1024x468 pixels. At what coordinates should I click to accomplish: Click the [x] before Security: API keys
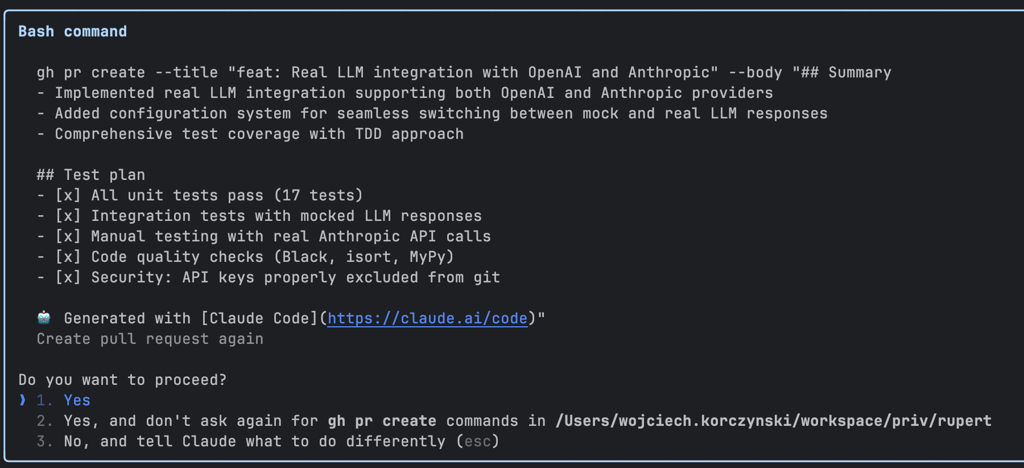pyautogui.click(x=68, y=277)
